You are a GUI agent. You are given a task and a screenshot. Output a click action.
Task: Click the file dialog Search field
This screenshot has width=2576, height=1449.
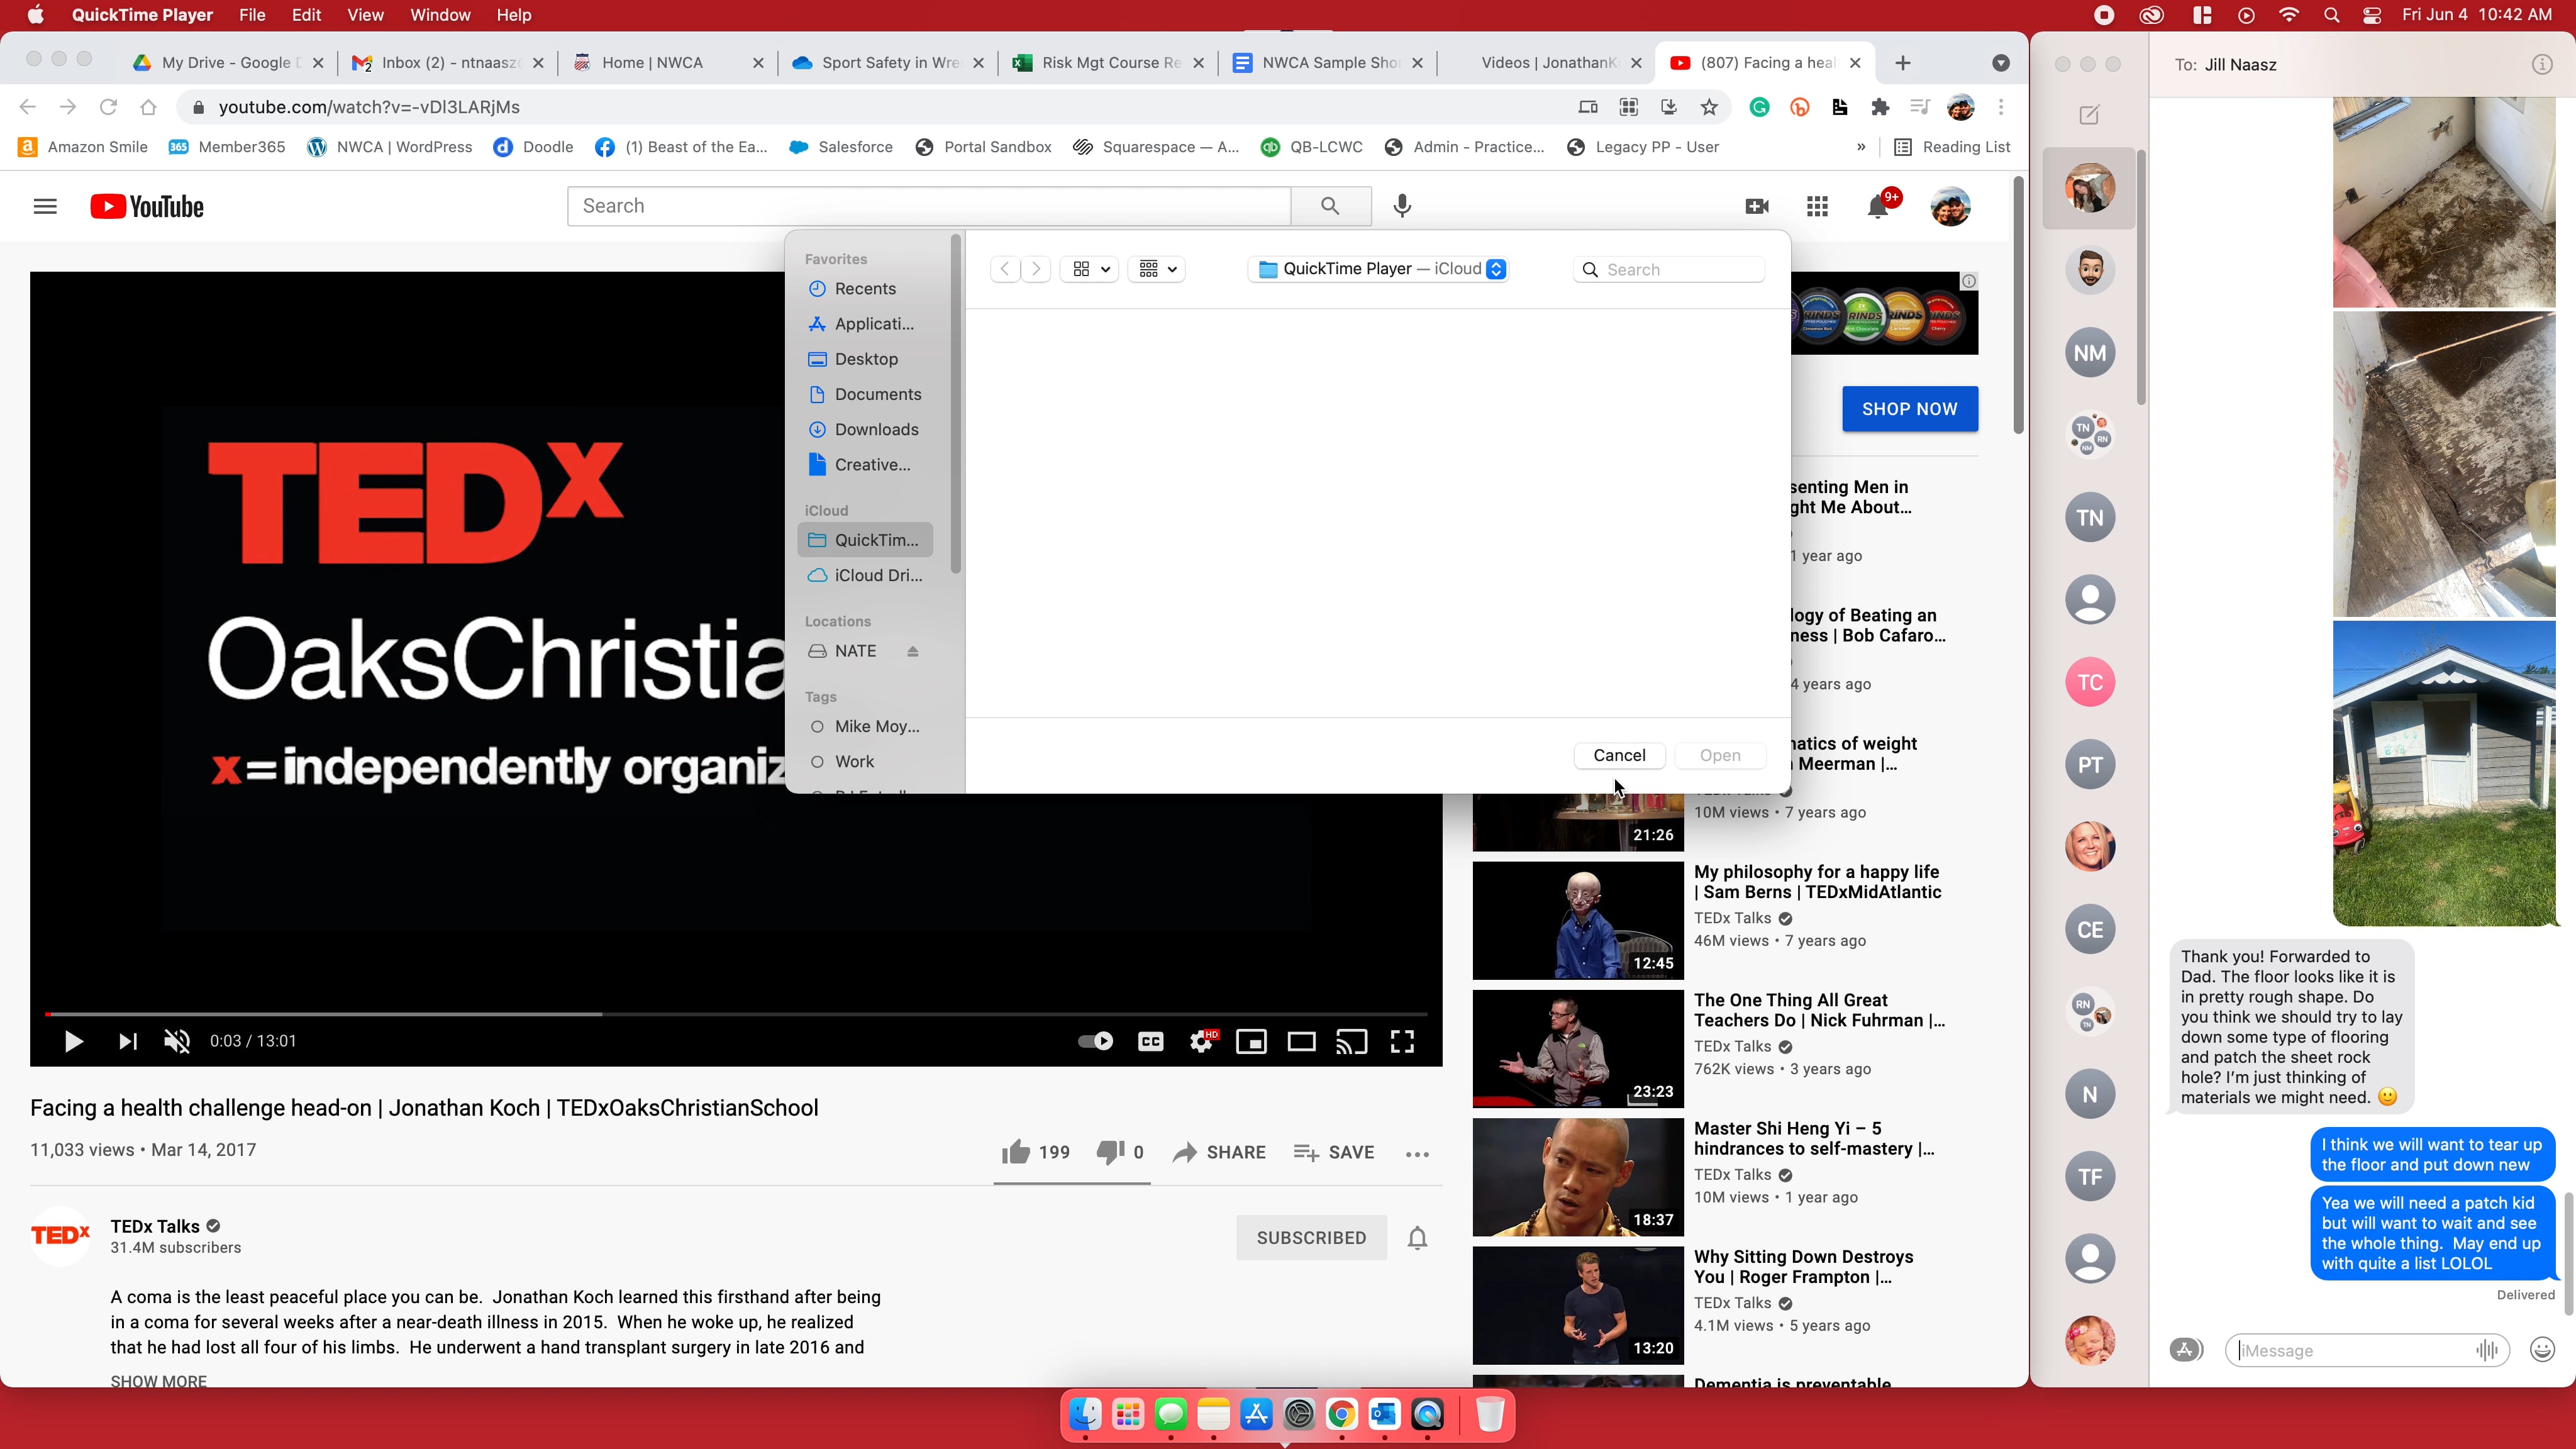pyautogui.click(x=1669, y=269)
